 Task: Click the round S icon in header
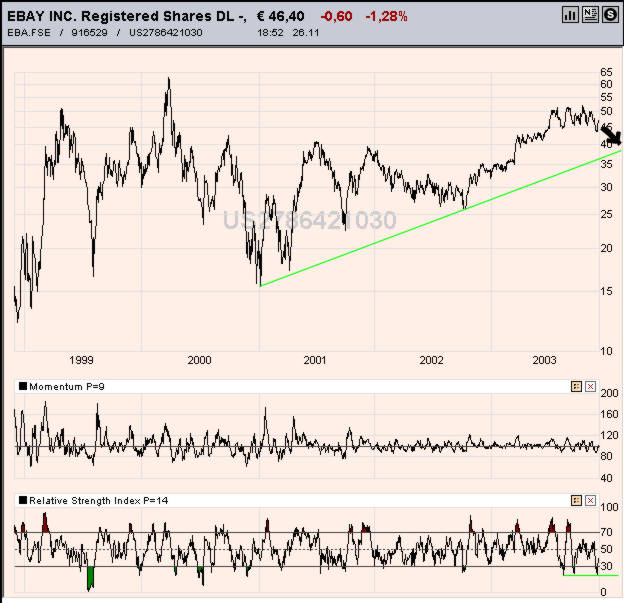[x=610, y=15]
